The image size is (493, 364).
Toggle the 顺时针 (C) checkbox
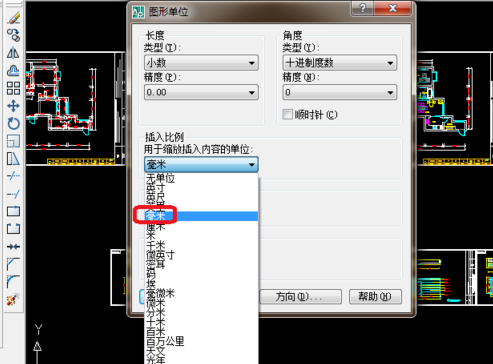(287, 114)
